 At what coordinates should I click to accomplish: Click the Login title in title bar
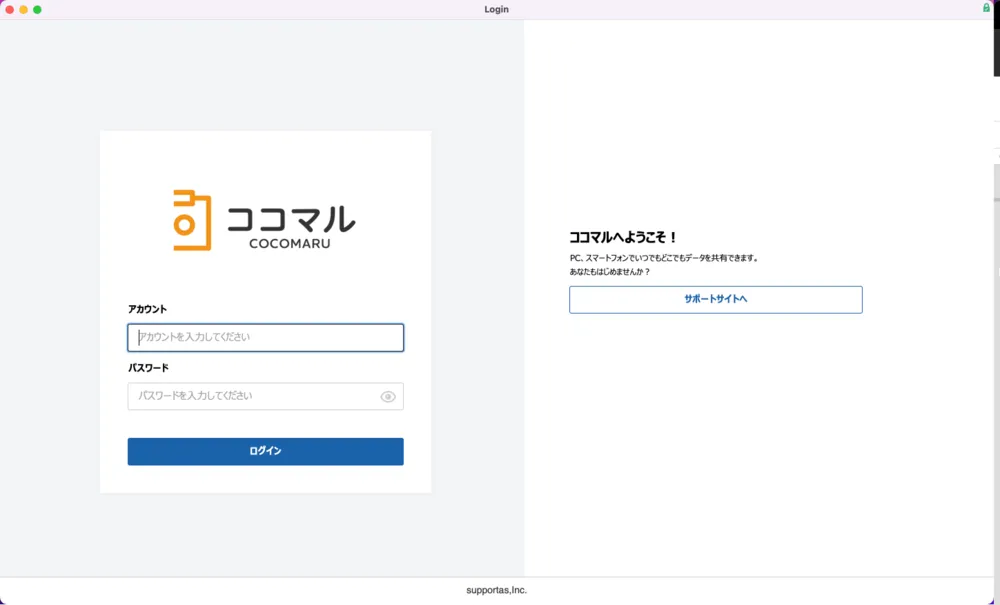tap(496, 9)
